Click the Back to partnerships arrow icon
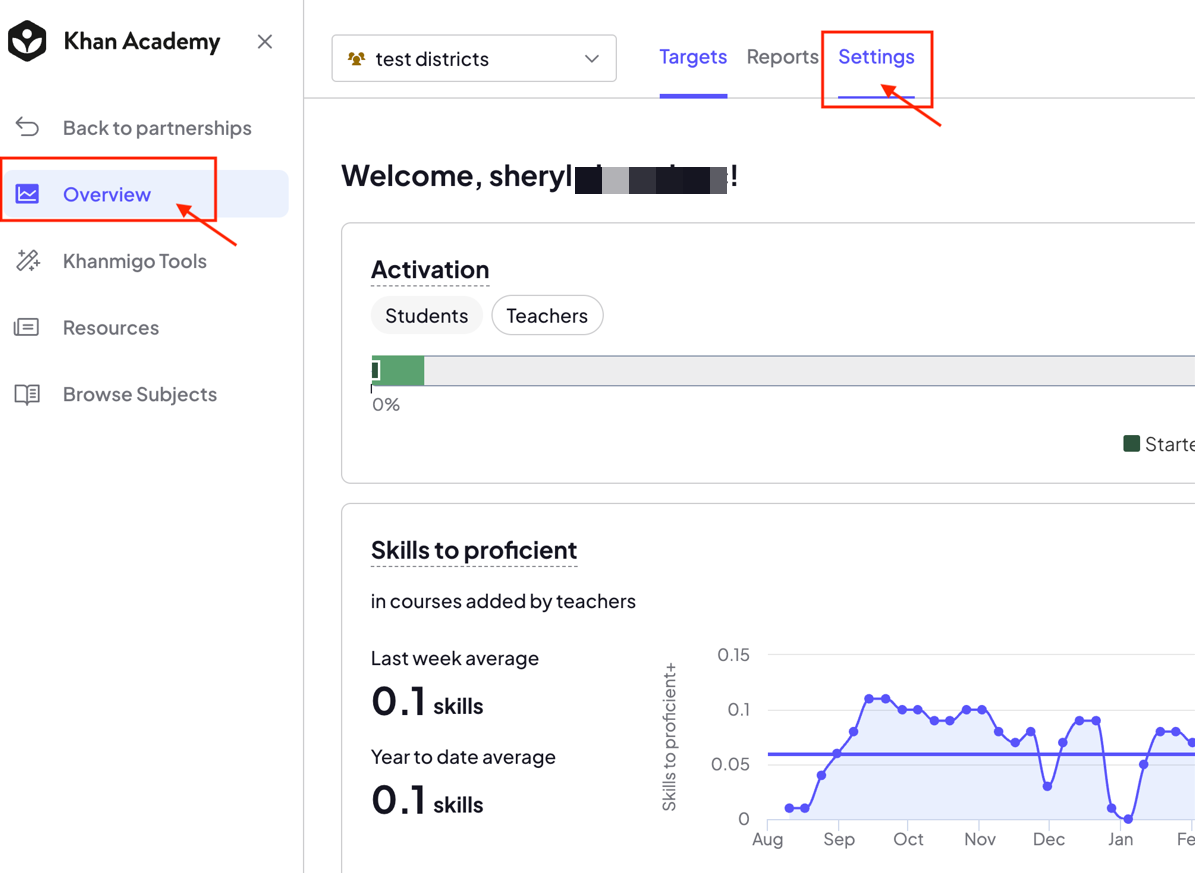Screen dimensions: 1195x873 (x=27, y=127)
